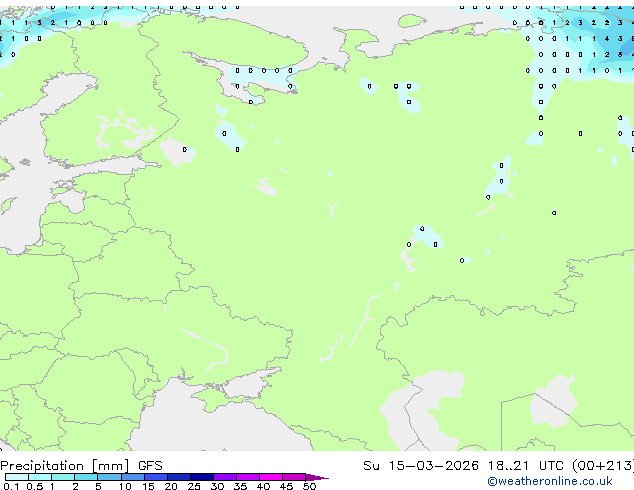This screenshot has width=634, height=490.
Task: Click the arrow tip above 50 mm
Action: pyautogui.click(x=317, y=477)
